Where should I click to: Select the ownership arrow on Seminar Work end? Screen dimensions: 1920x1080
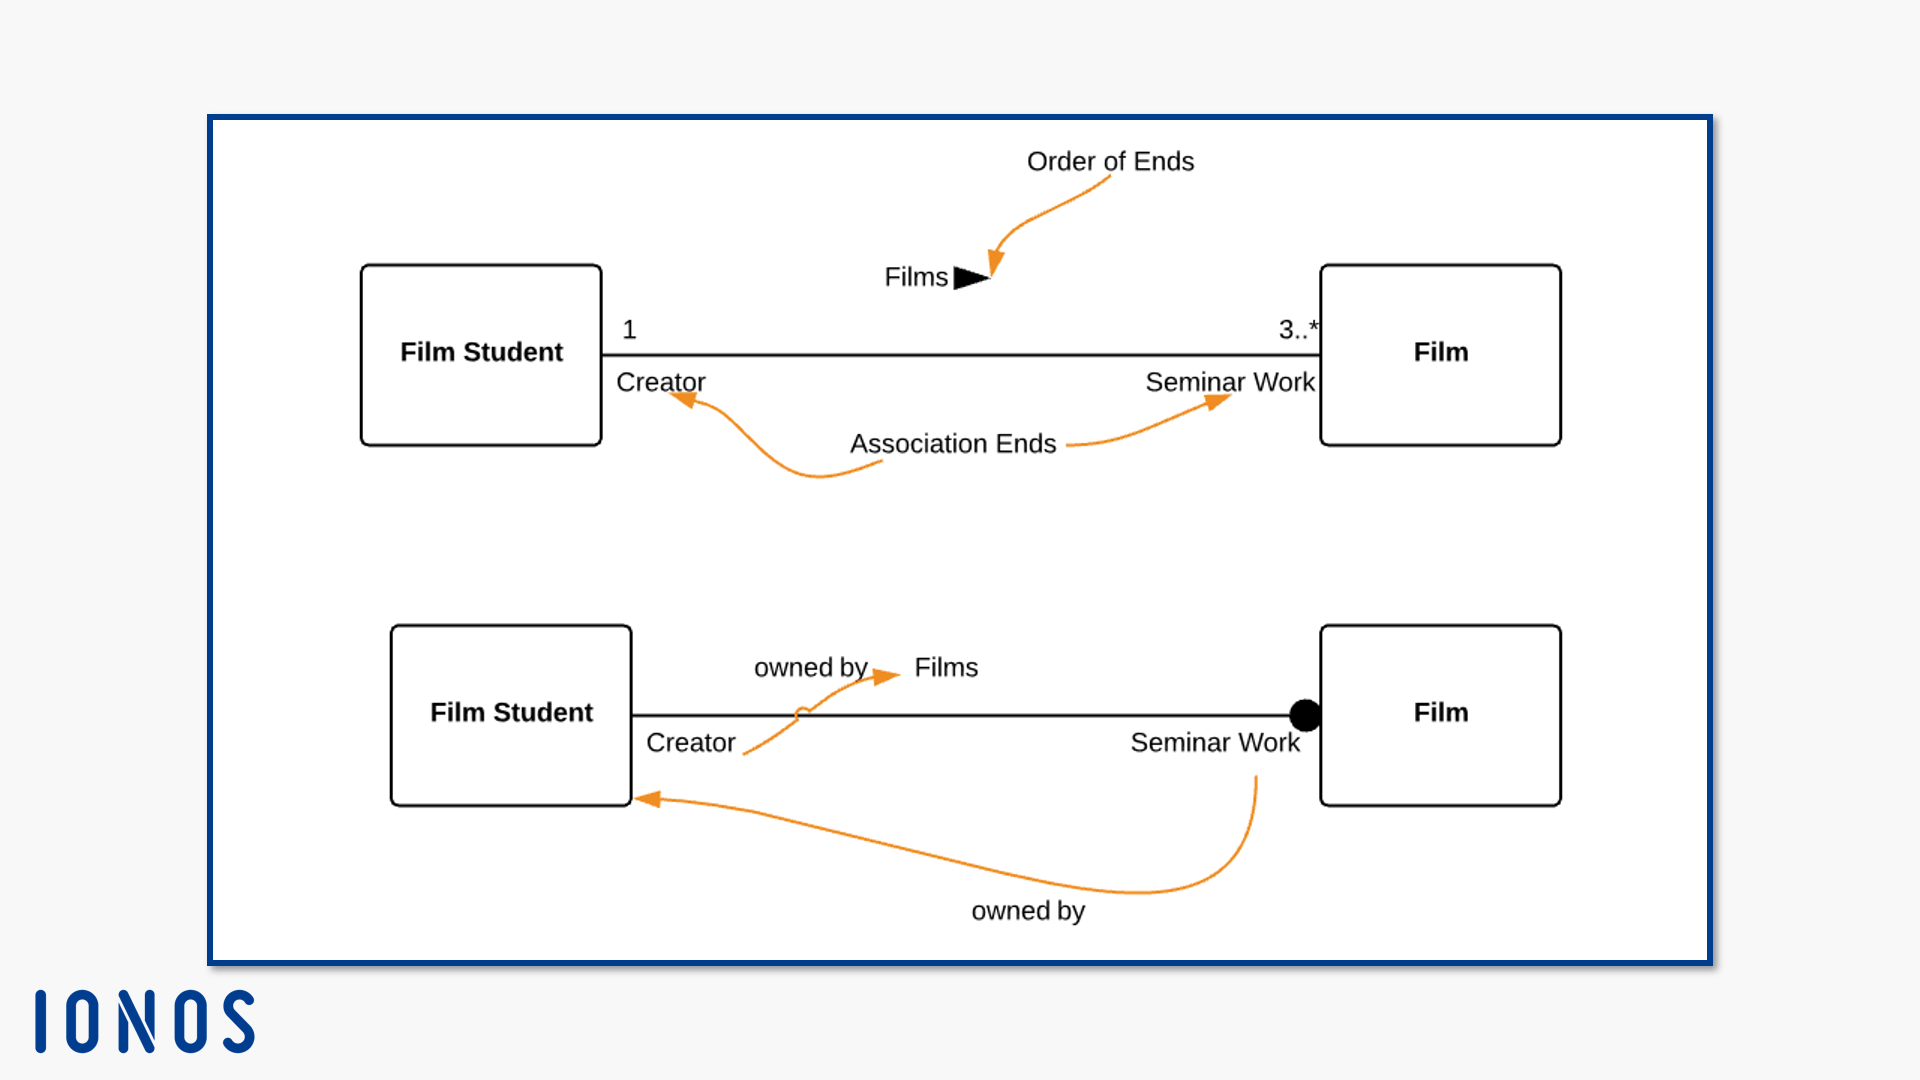(1300, 712)
